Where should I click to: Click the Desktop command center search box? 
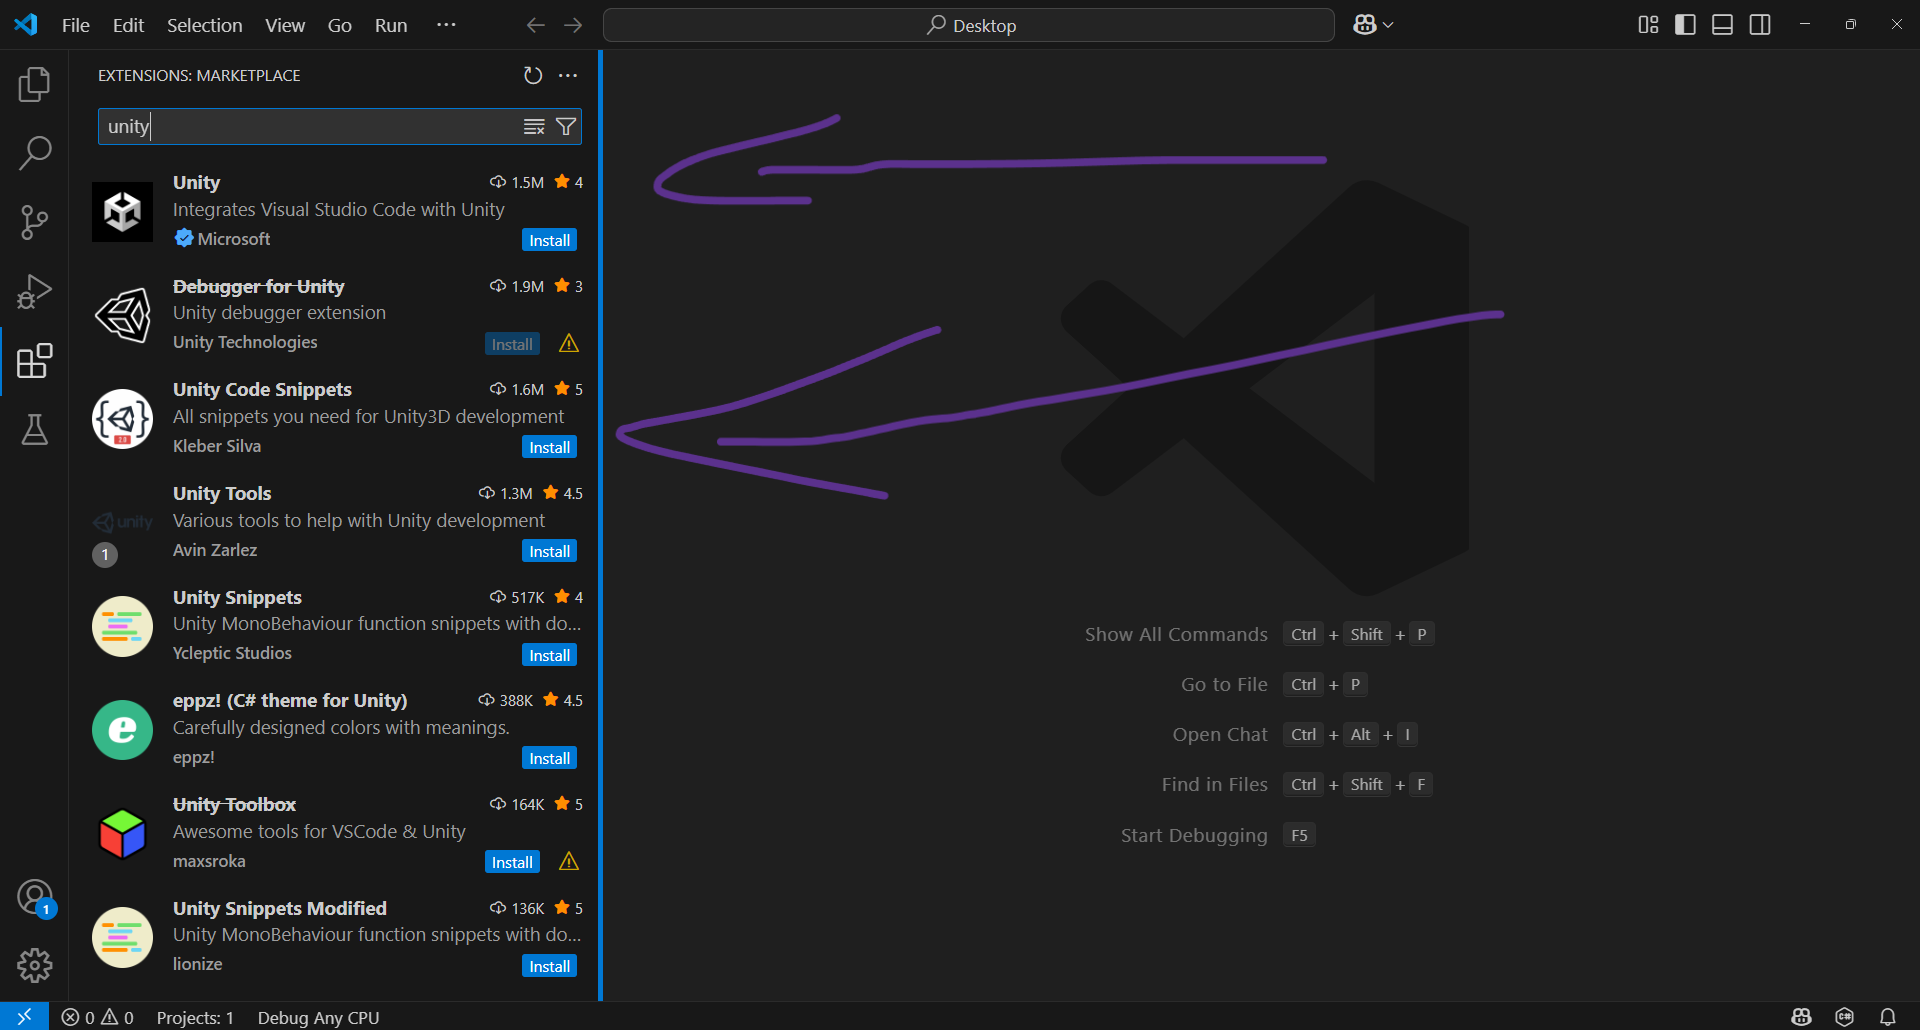[x=968, y=25]
